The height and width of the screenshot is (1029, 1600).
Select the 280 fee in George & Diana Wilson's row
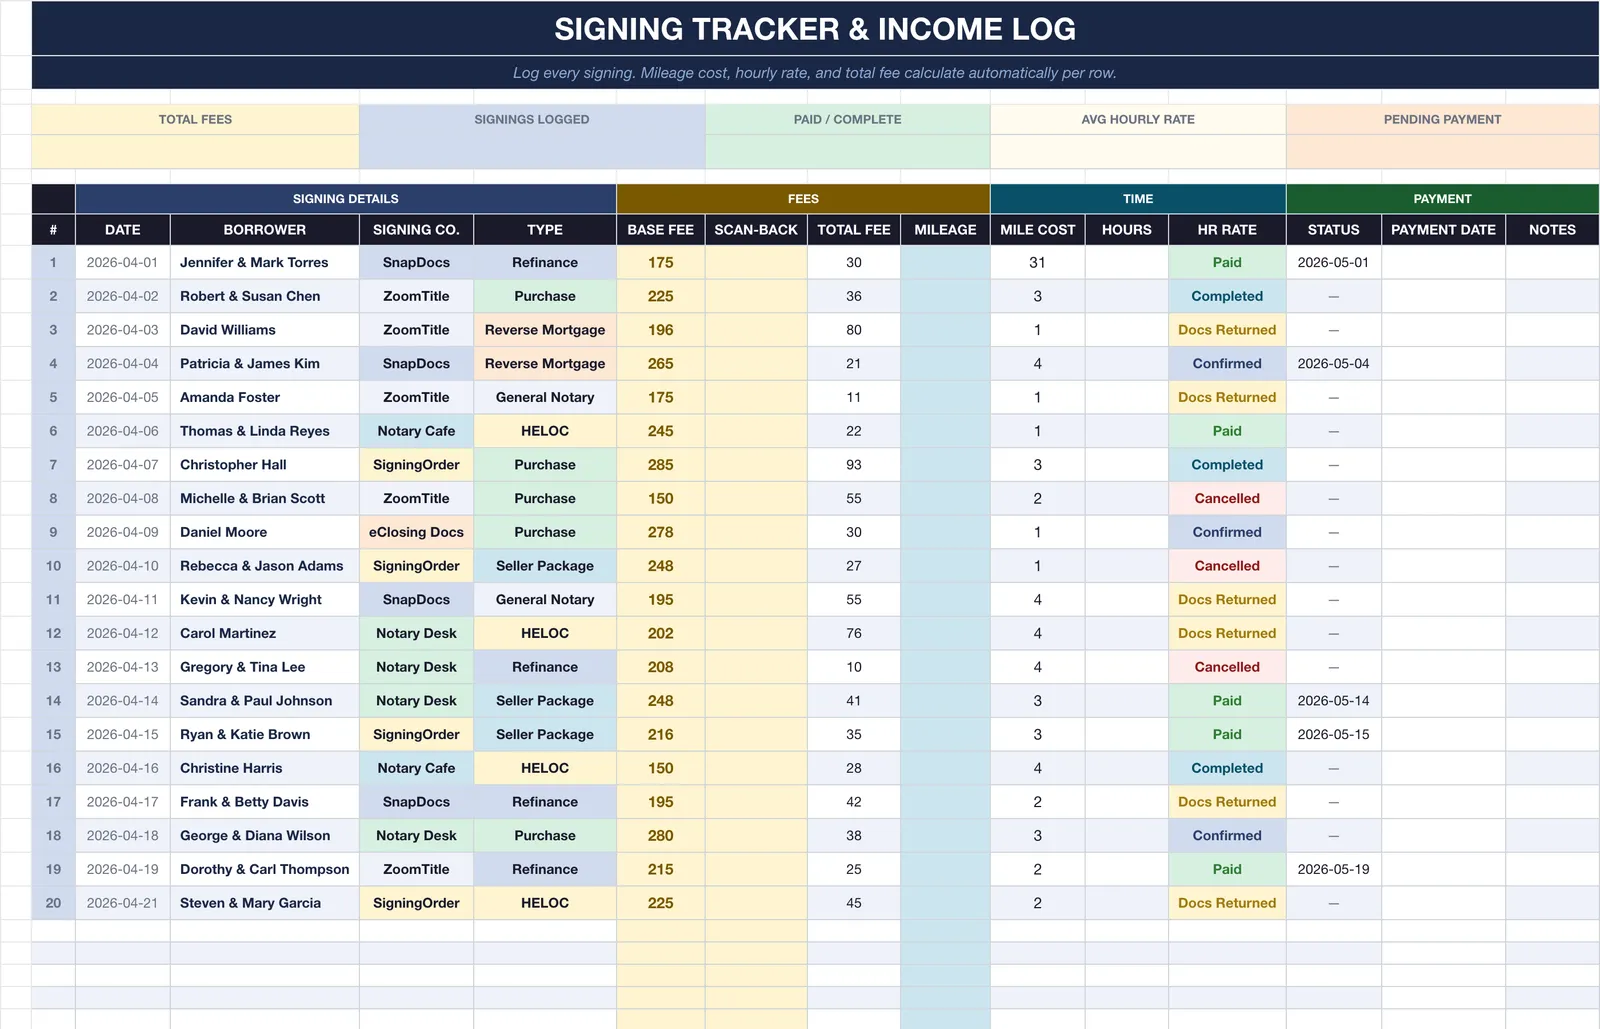[x=661, y=836]
